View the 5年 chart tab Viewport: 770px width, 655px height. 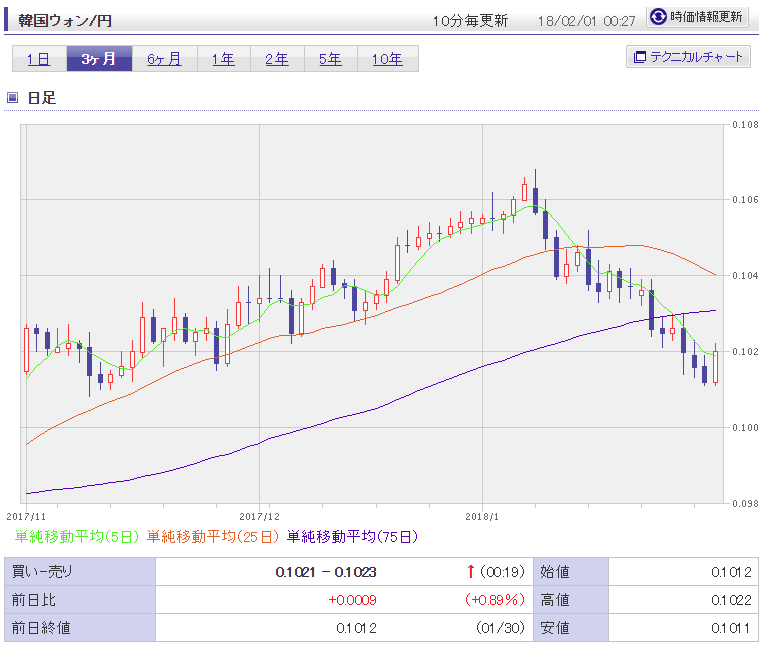coord(330,59)
